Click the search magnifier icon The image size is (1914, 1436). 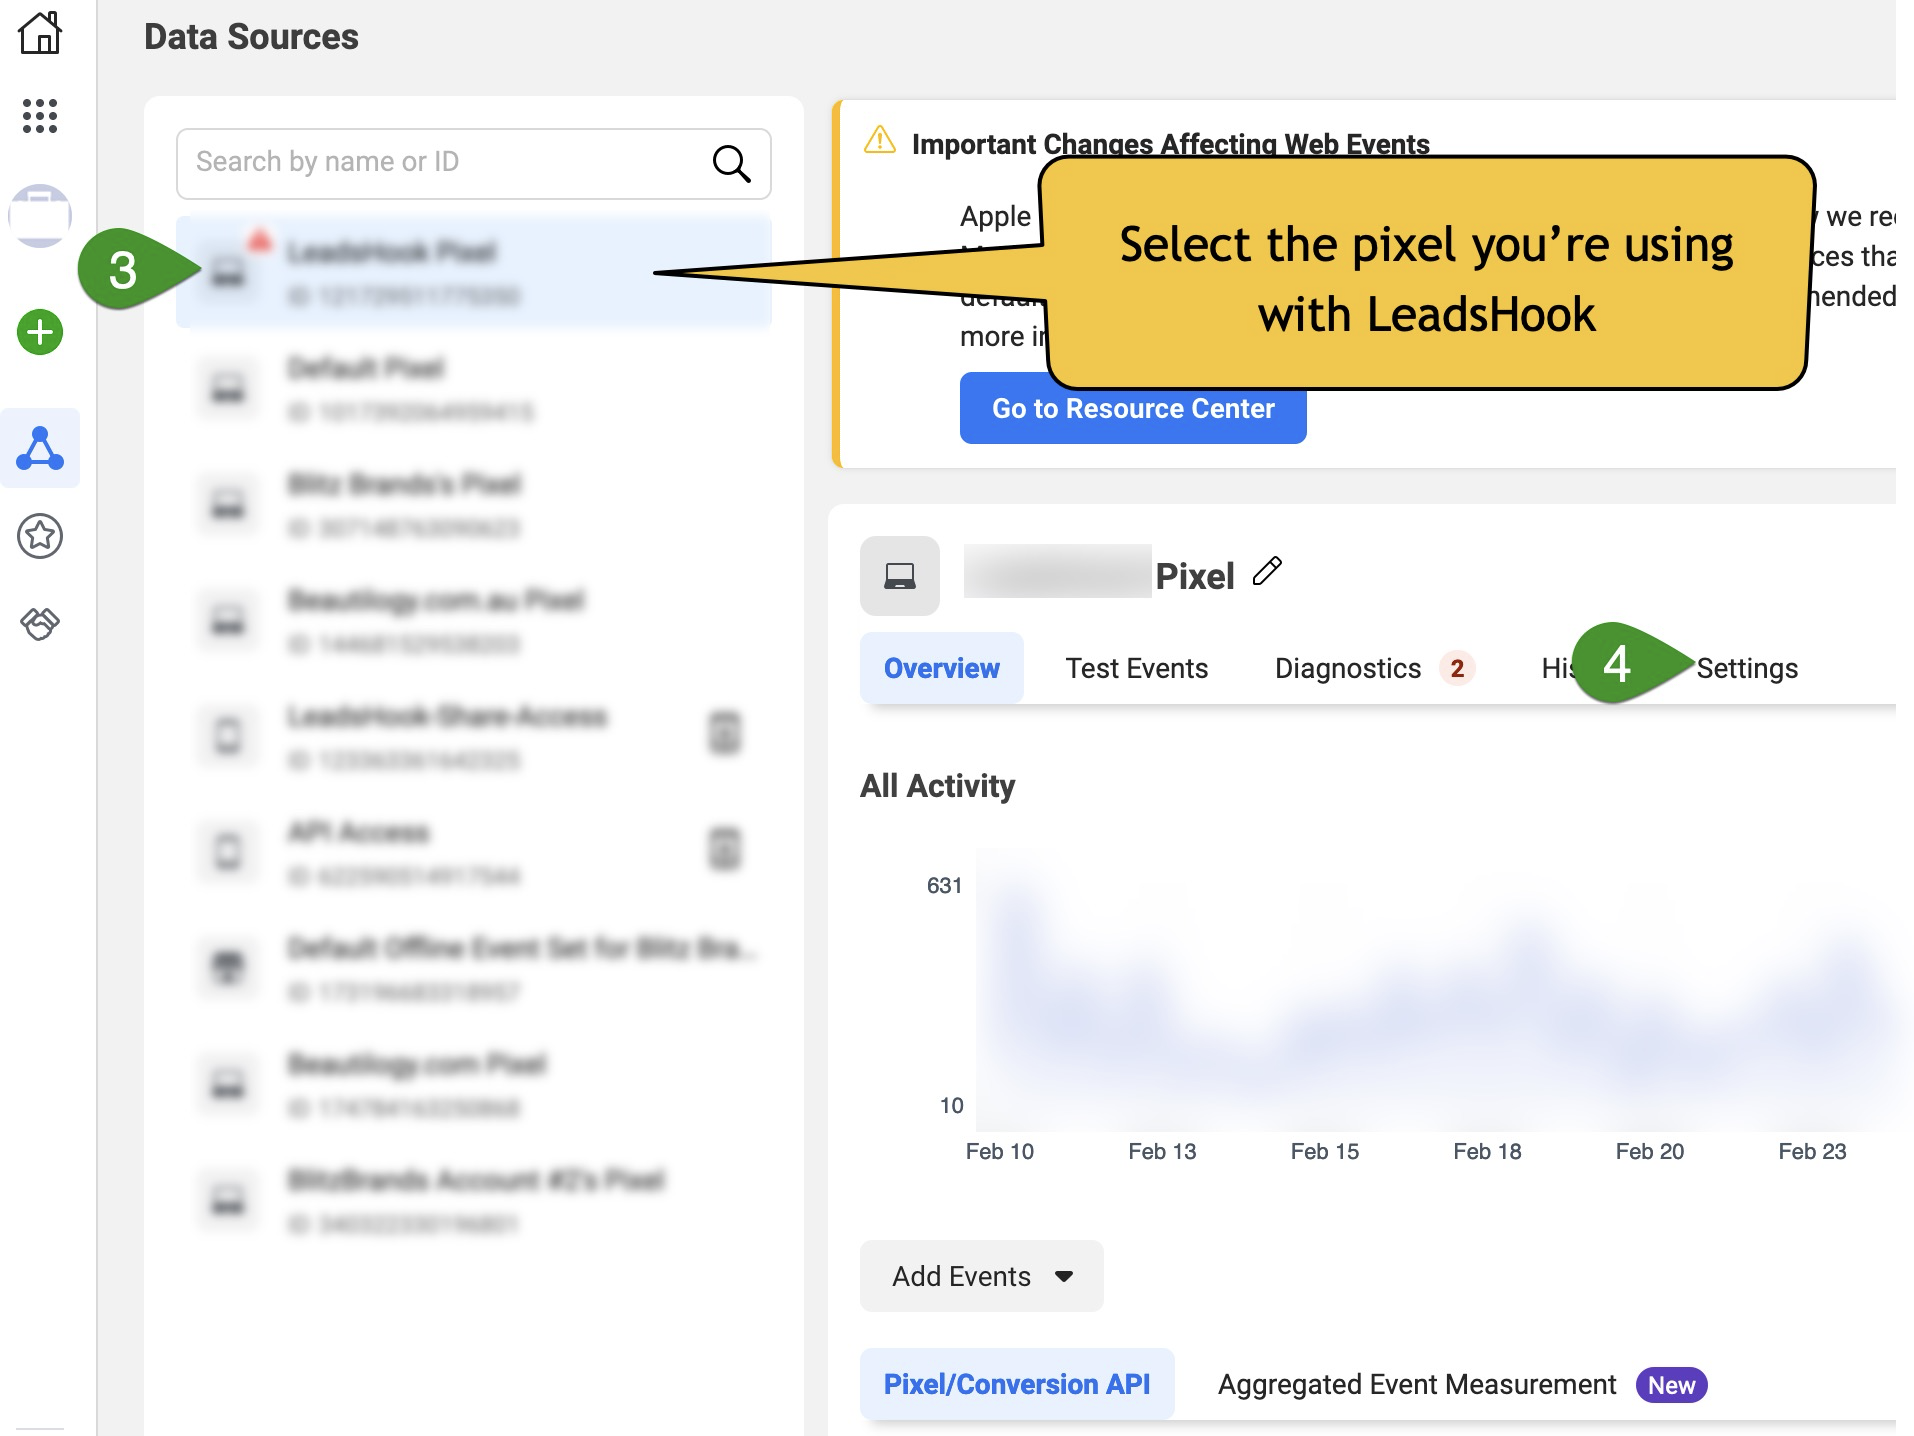point(731,163)
